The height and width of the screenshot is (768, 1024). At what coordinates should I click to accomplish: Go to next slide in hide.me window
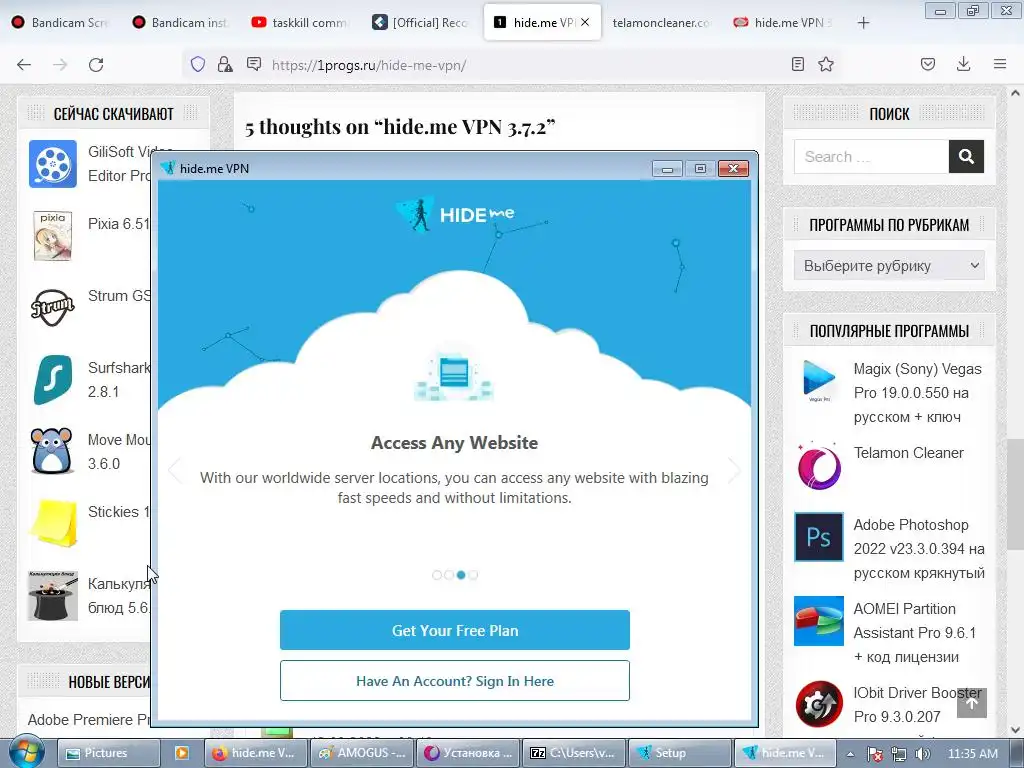click(x=734, y=470)
